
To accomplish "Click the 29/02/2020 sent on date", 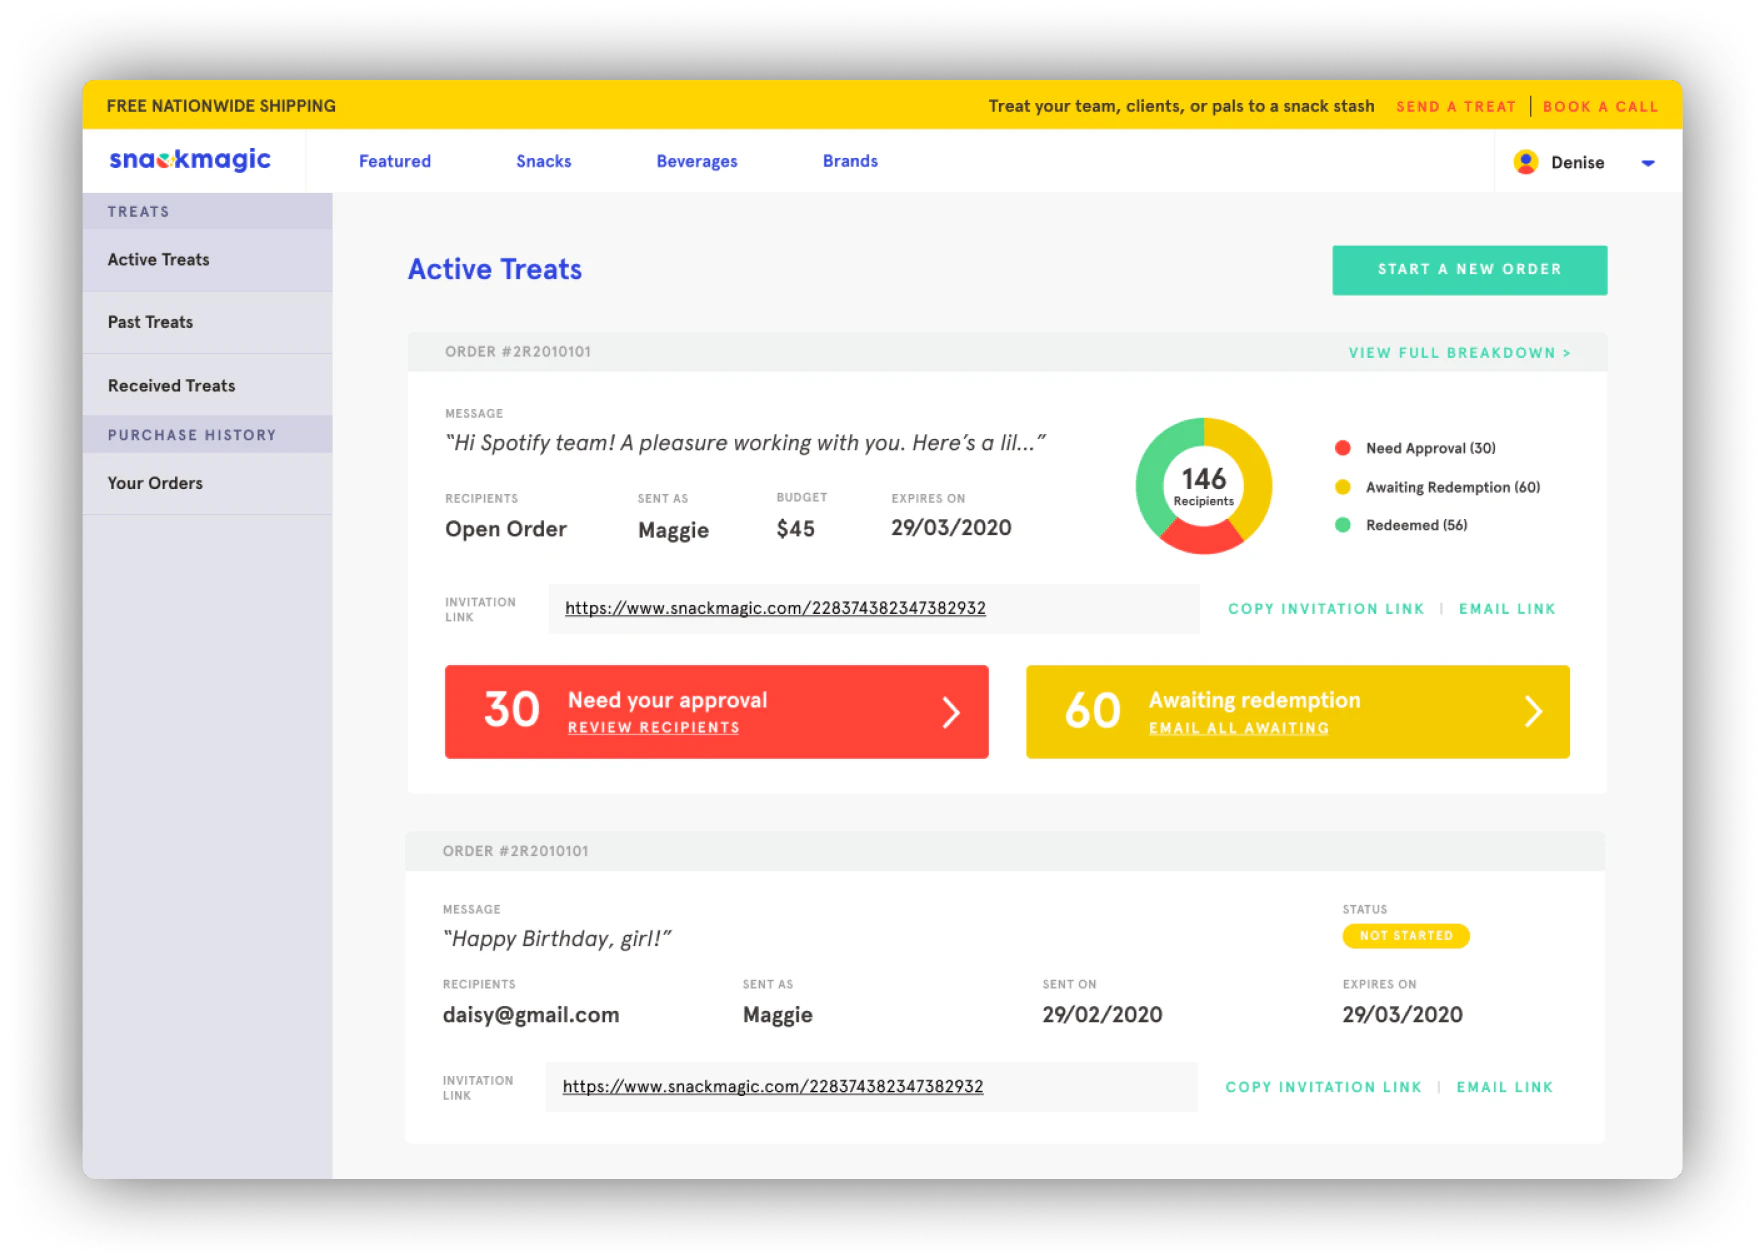I will 1102,1015.
